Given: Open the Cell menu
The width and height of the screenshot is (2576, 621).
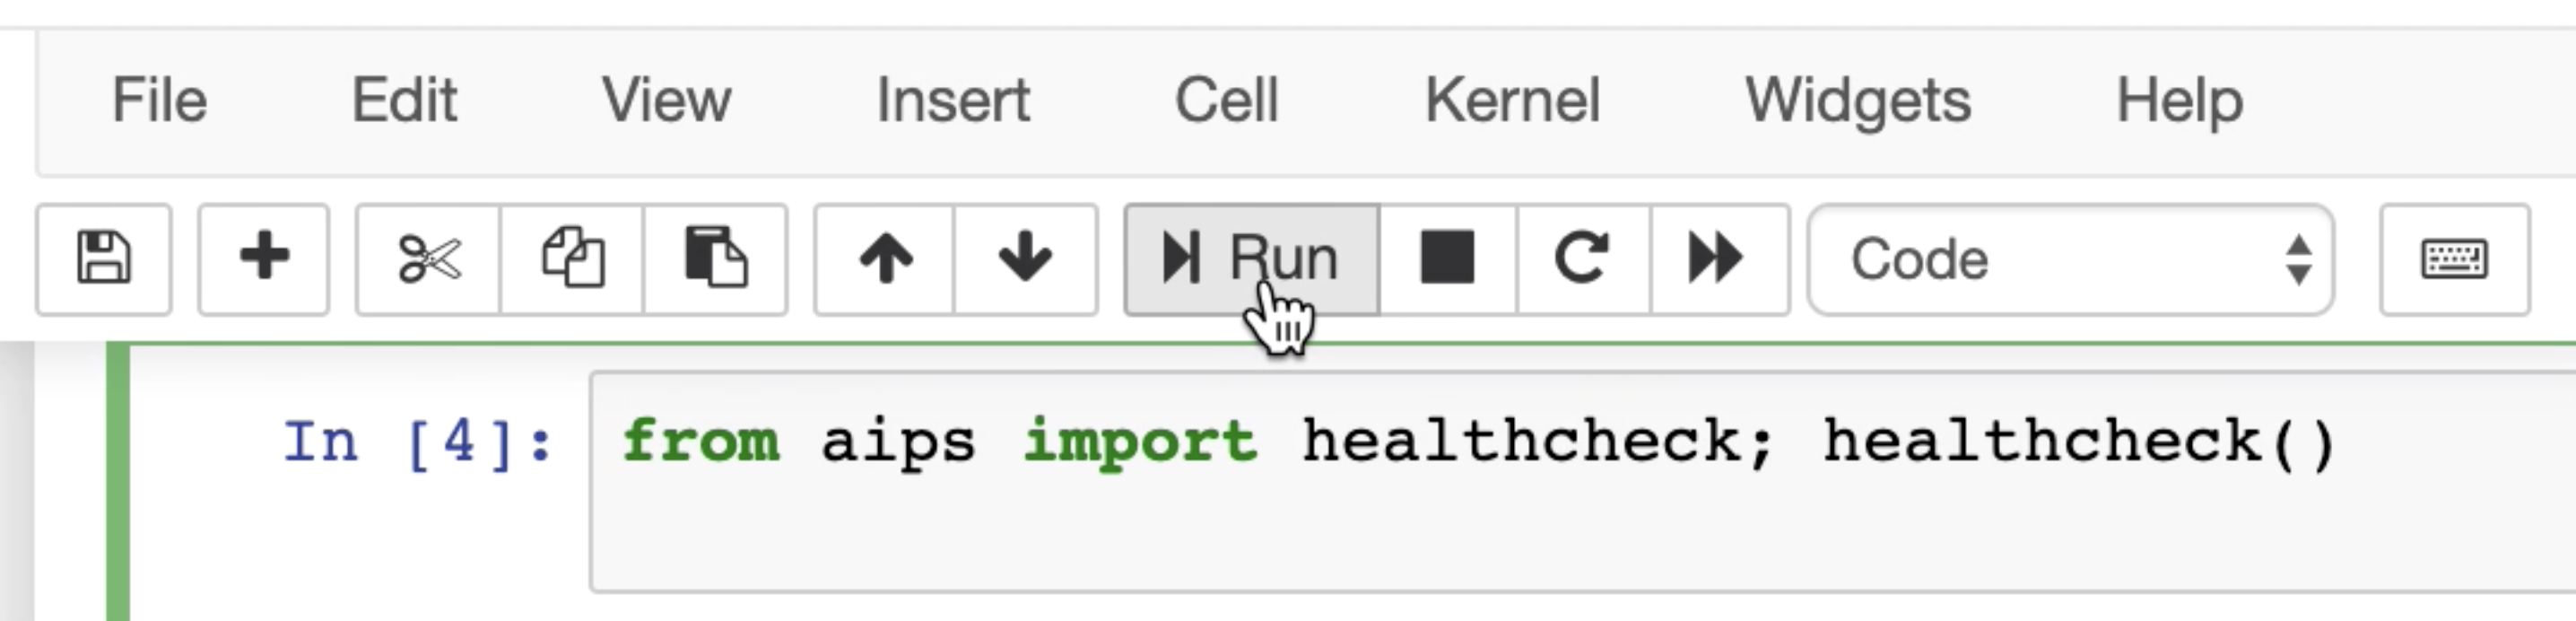Looking at the screenshot, I should click(x=1228, y=99).
